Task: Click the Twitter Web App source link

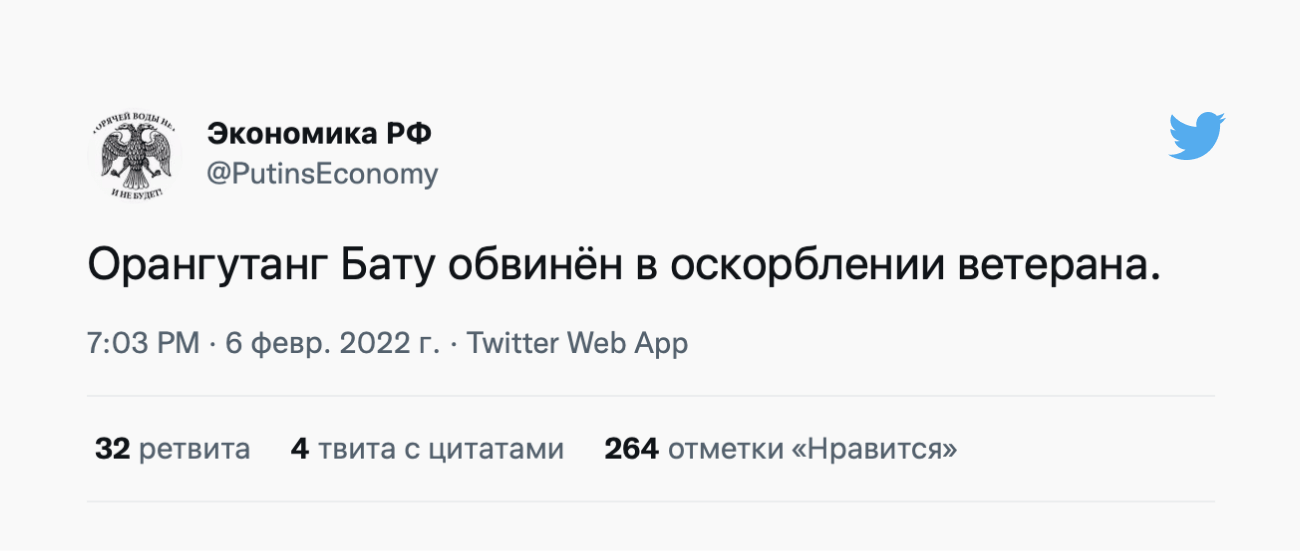Action: pyautogui.click(x=578, y=343)
